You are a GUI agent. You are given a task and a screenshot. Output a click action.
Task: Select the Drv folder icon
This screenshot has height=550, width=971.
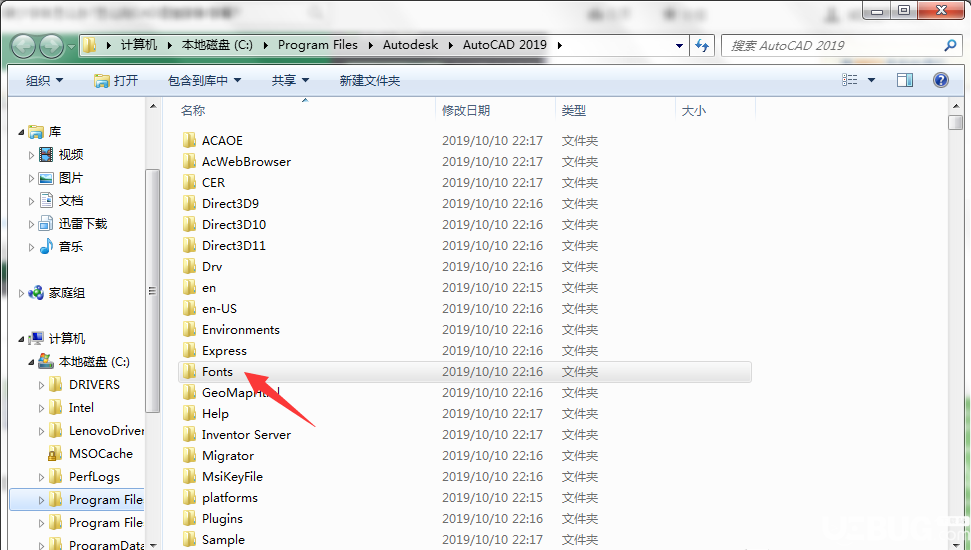click(x=189, y=266)
